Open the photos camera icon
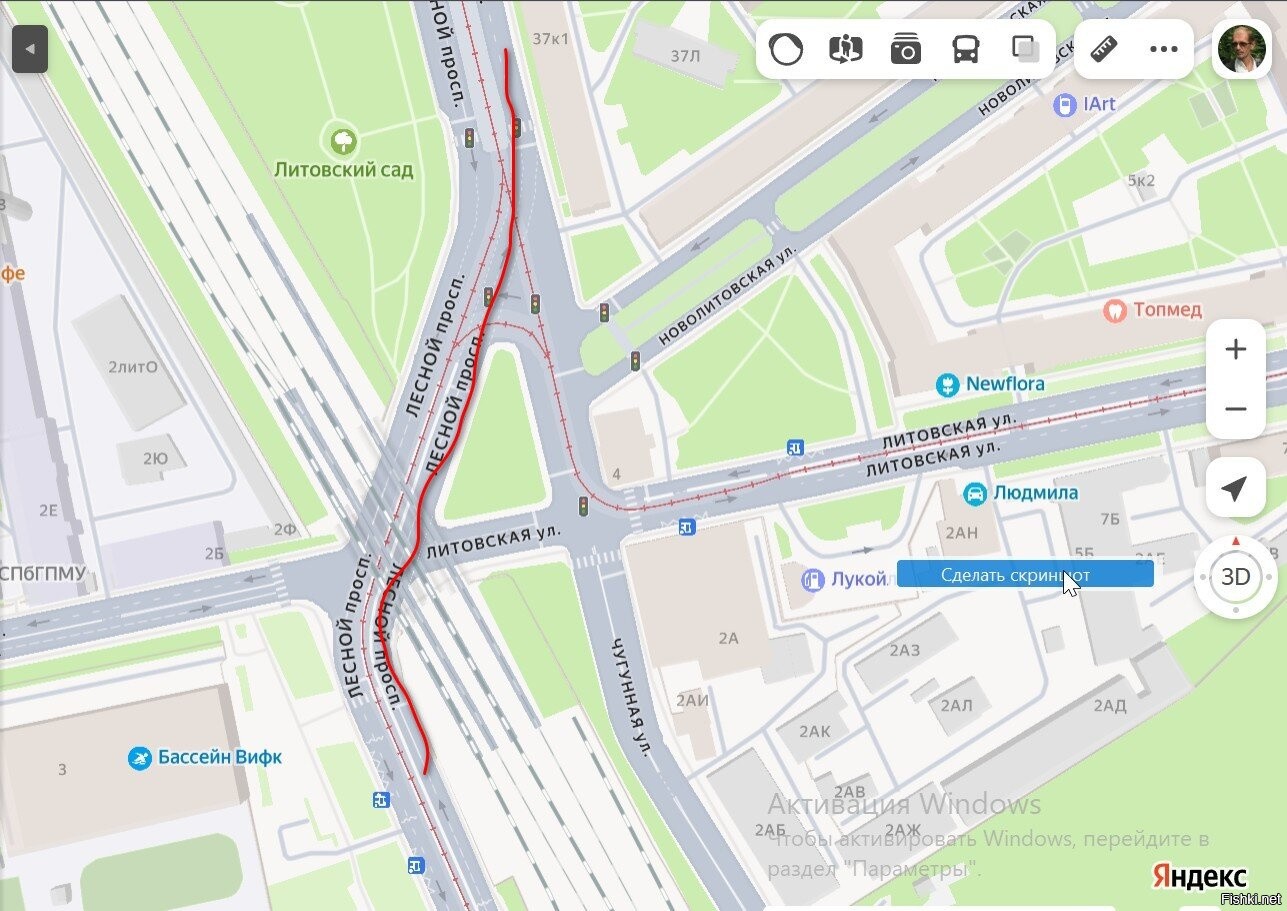The width and height of the screenshot is (1287, 911). tap(906, 48)
